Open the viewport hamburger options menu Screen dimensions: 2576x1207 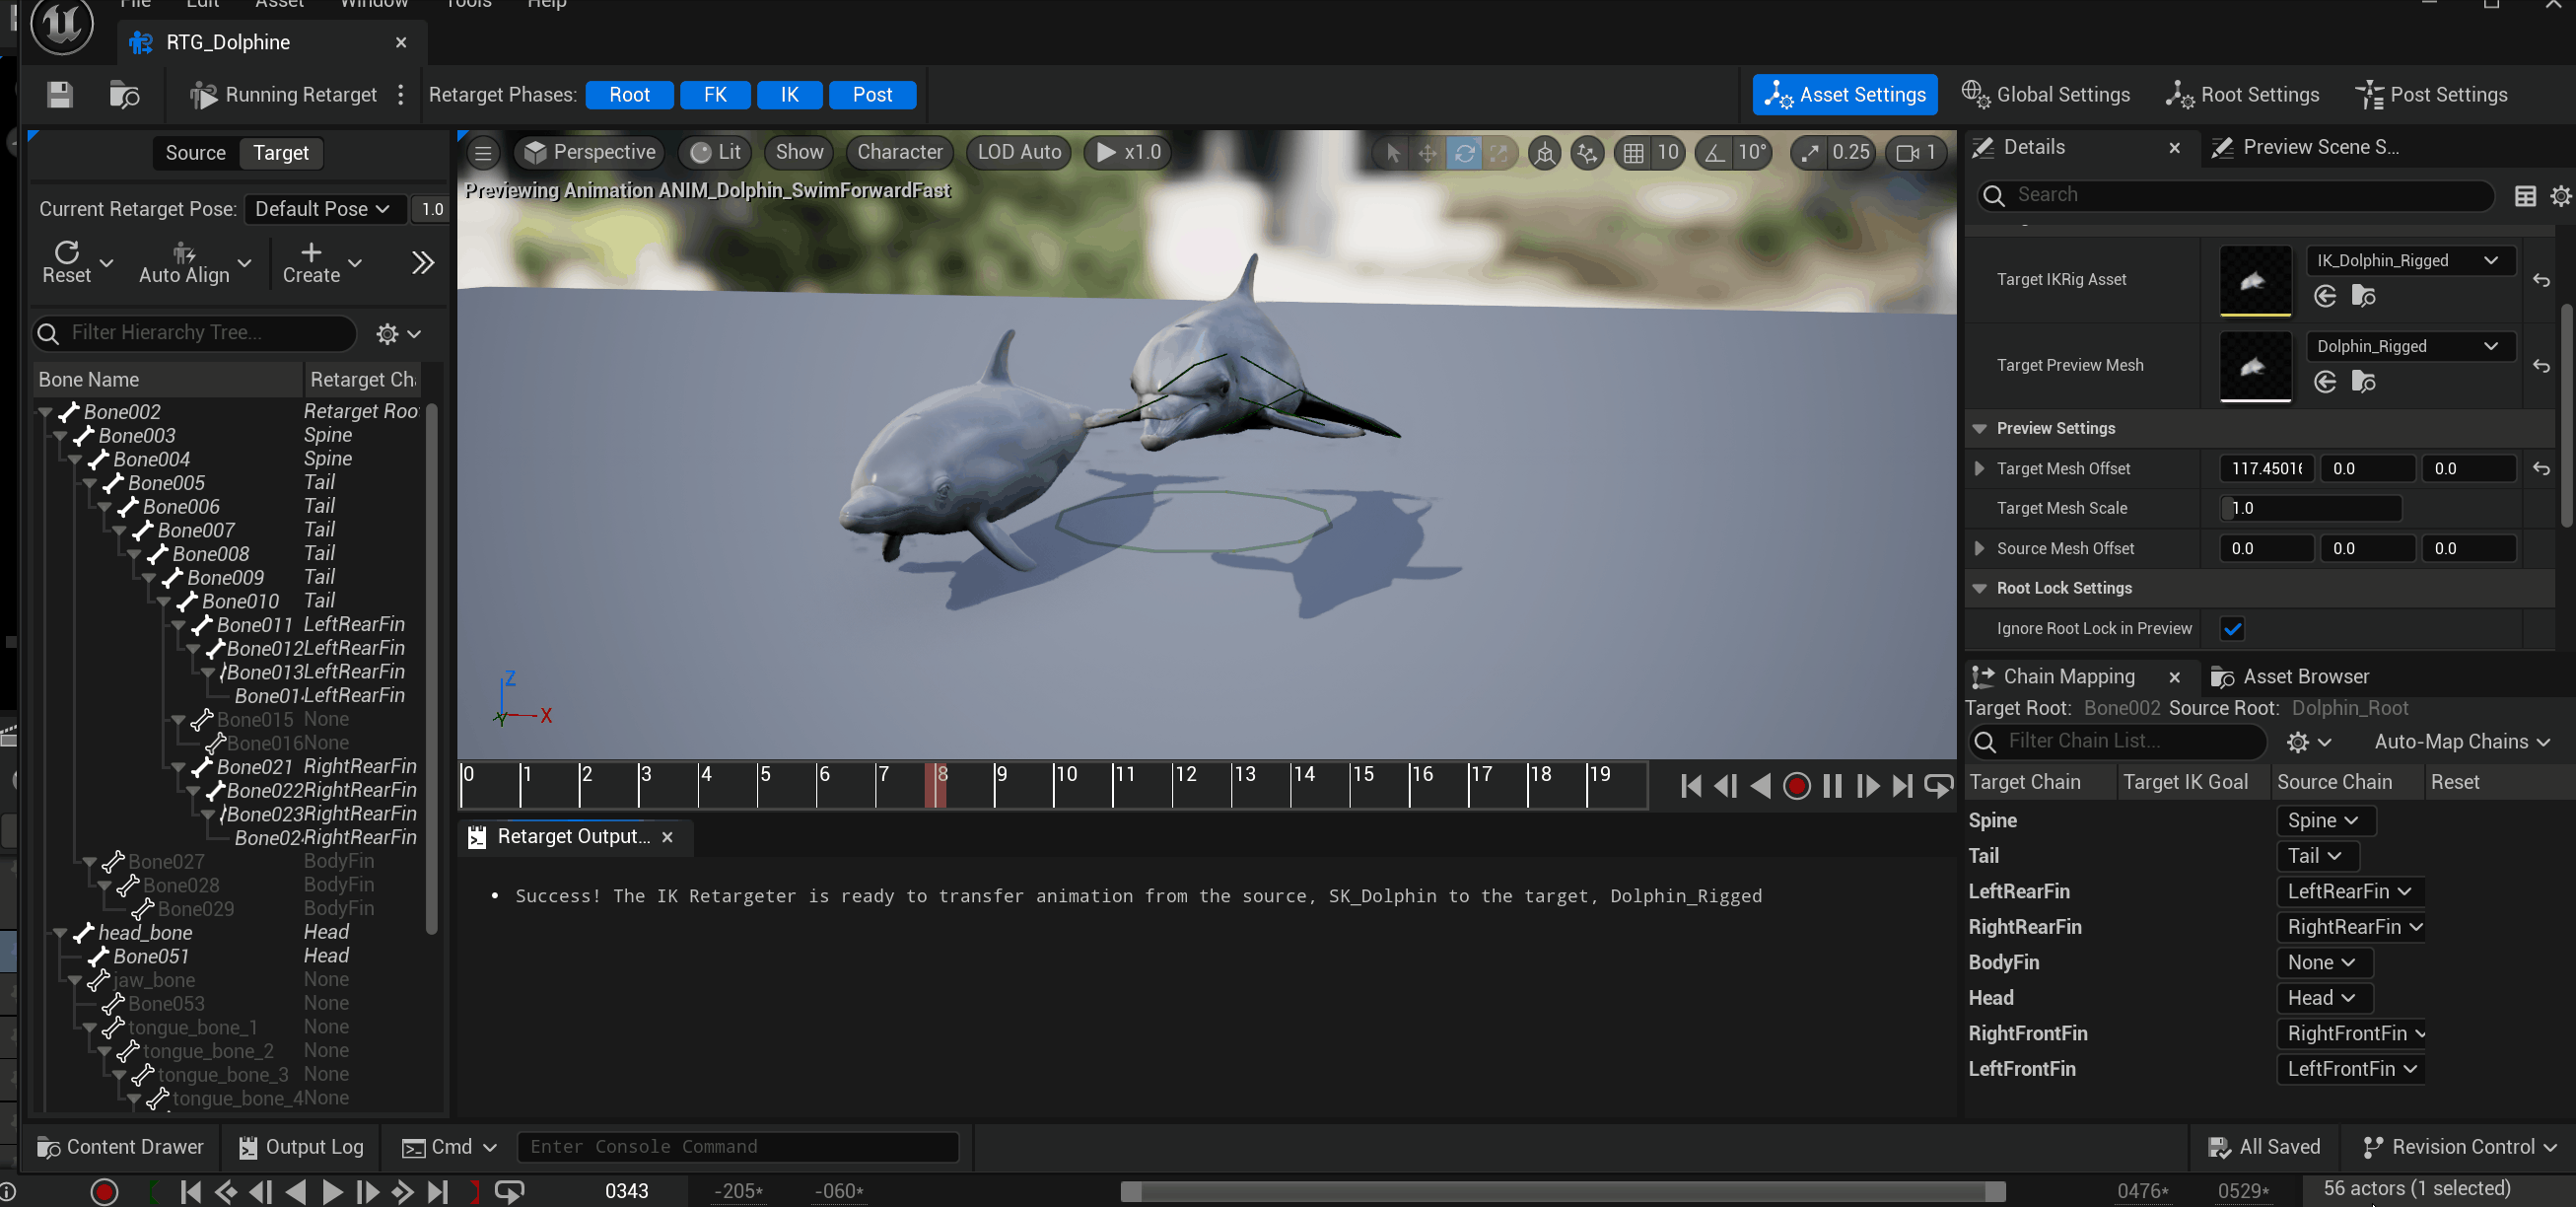point(483,153)
